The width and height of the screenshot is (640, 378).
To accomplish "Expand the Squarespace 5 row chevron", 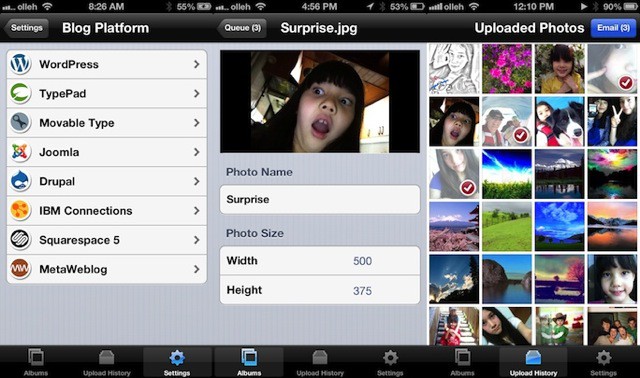I will tap(197, 240).
